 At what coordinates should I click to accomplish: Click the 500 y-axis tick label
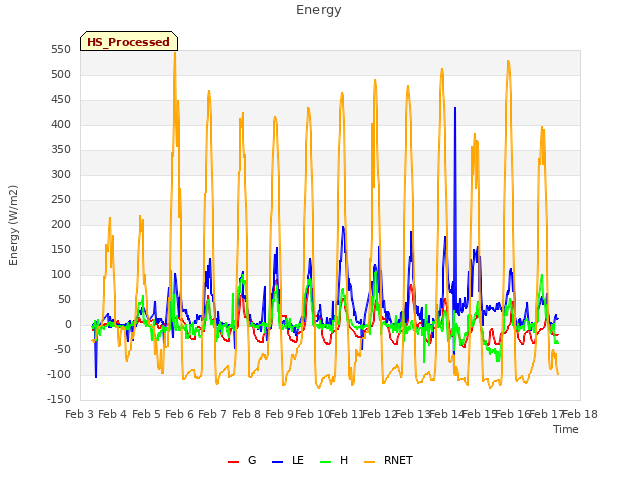(x=61, y=75)
